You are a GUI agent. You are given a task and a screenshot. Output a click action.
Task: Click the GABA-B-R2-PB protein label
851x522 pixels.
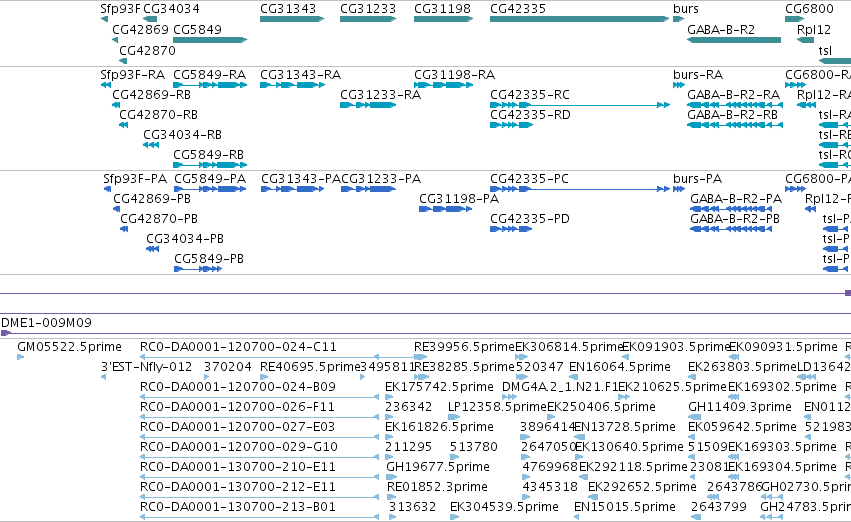(x=735, y=219)
